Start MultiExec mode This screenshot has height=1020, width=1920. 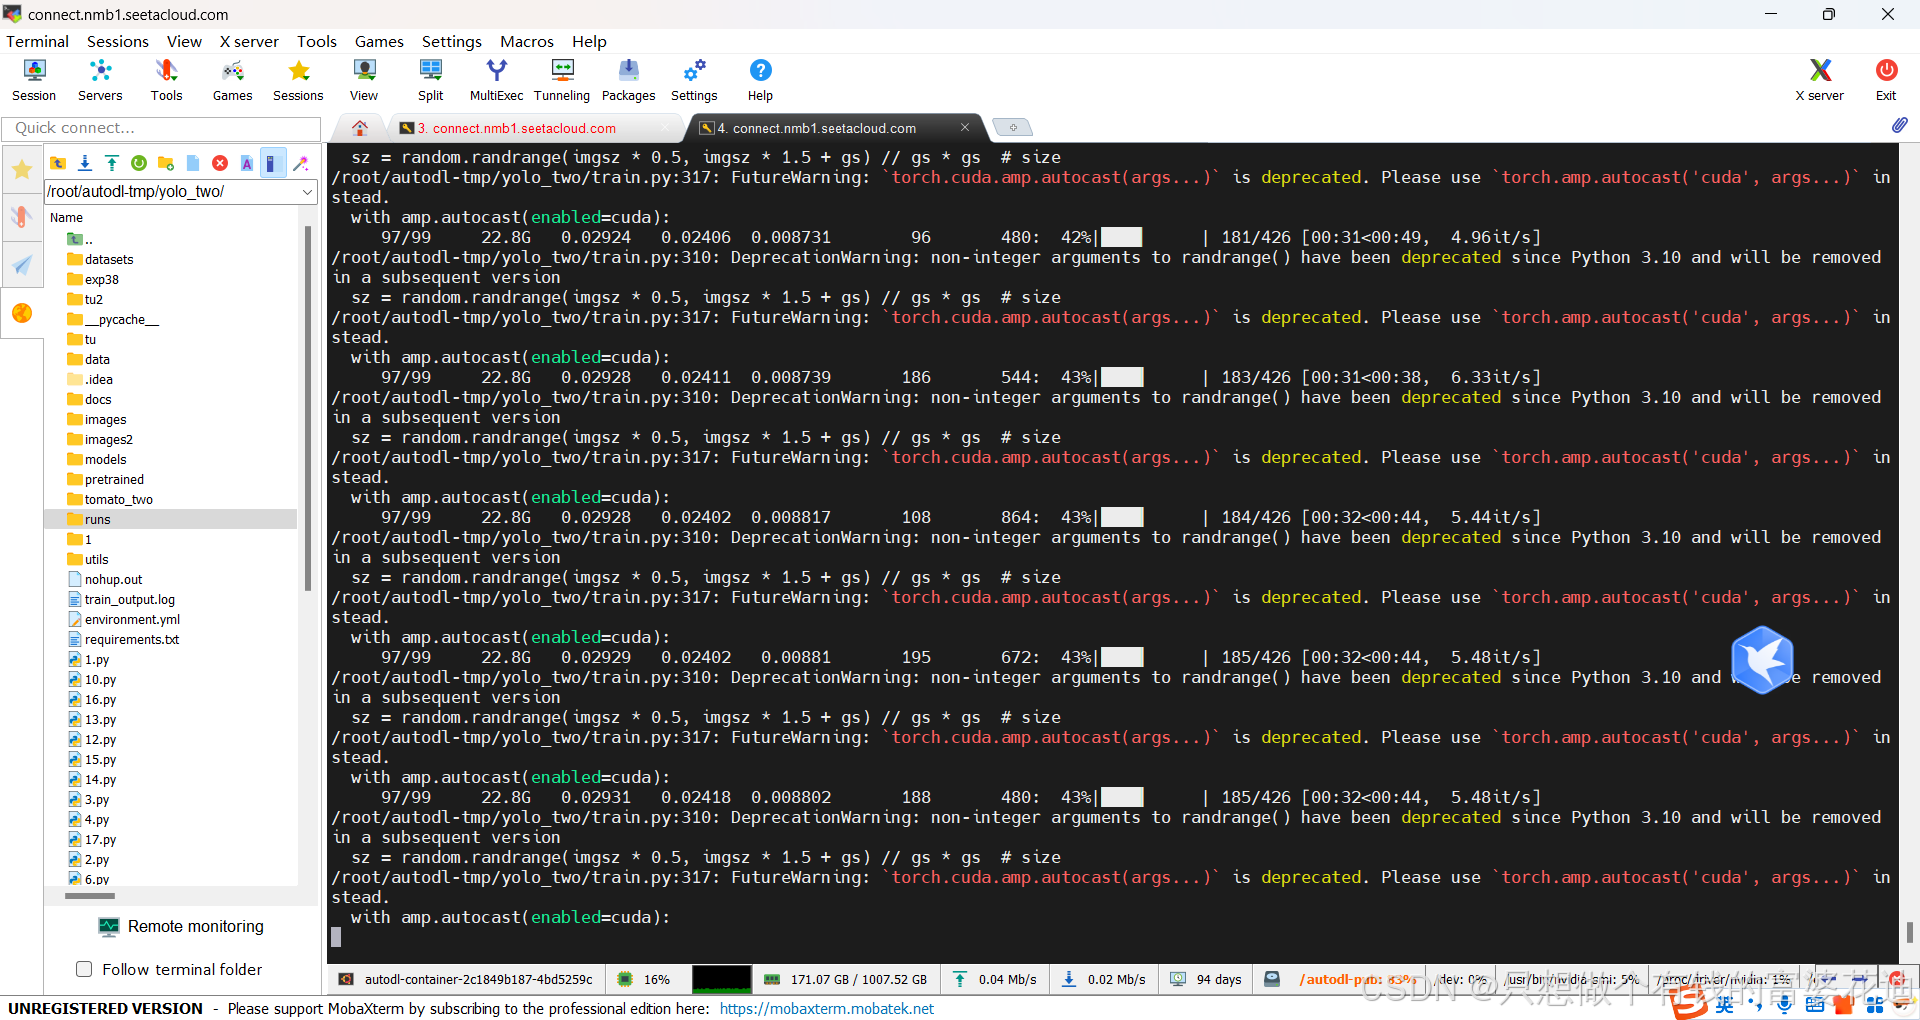coord(496,78)
